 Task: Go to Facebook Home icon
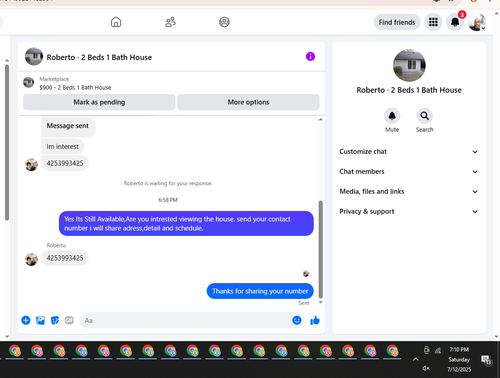pos(116,22)
